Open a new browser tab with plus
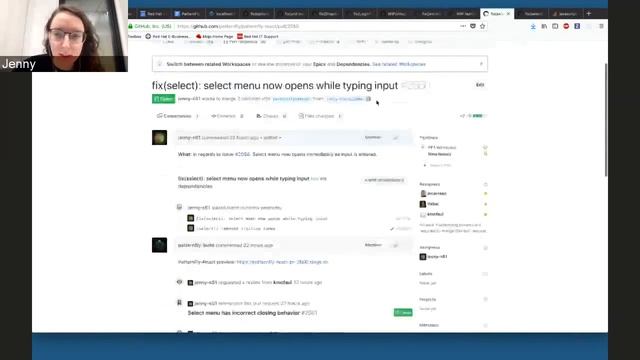 589,13
